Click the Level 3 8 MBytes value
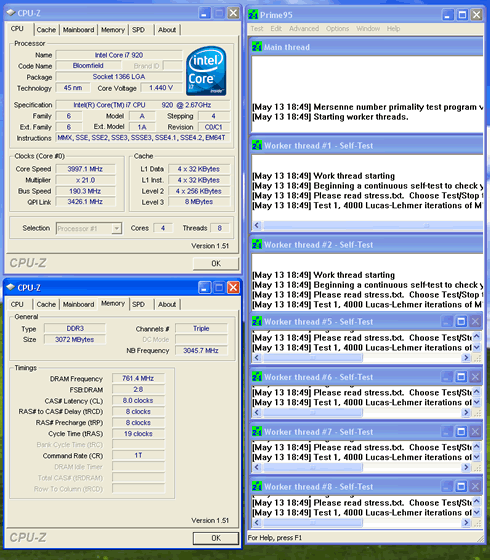This screenshot has height=560, width=490. (199, 202)
